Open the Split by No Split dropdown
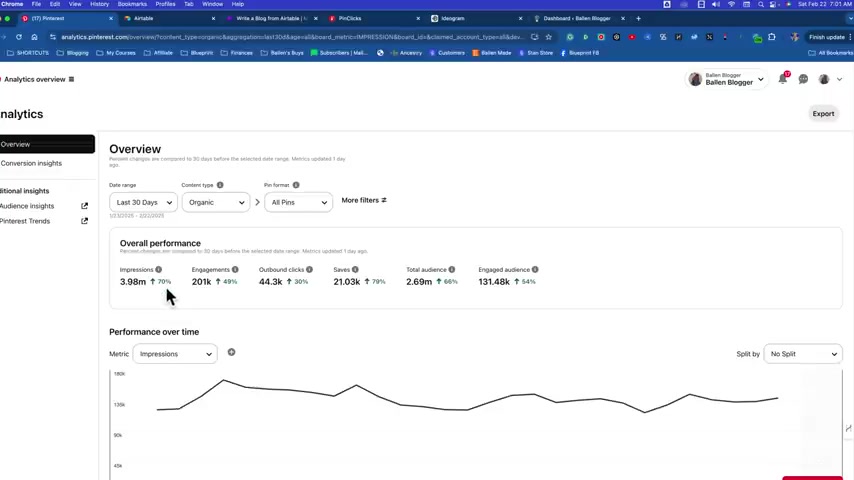The height and width of the screenshot is (480, 854). tap(803, 354)
